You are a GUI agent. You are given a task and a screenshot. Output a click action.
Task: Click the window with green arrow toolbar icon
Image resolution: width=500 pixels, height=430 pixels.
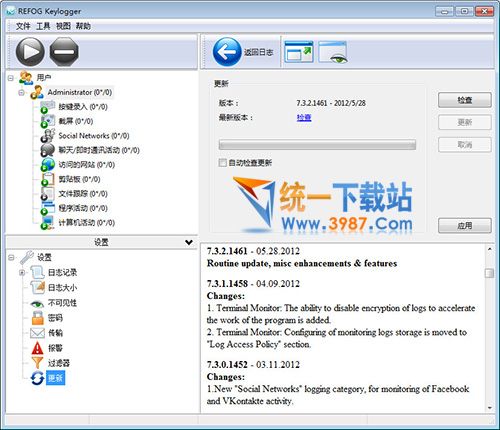coord(299,52)
